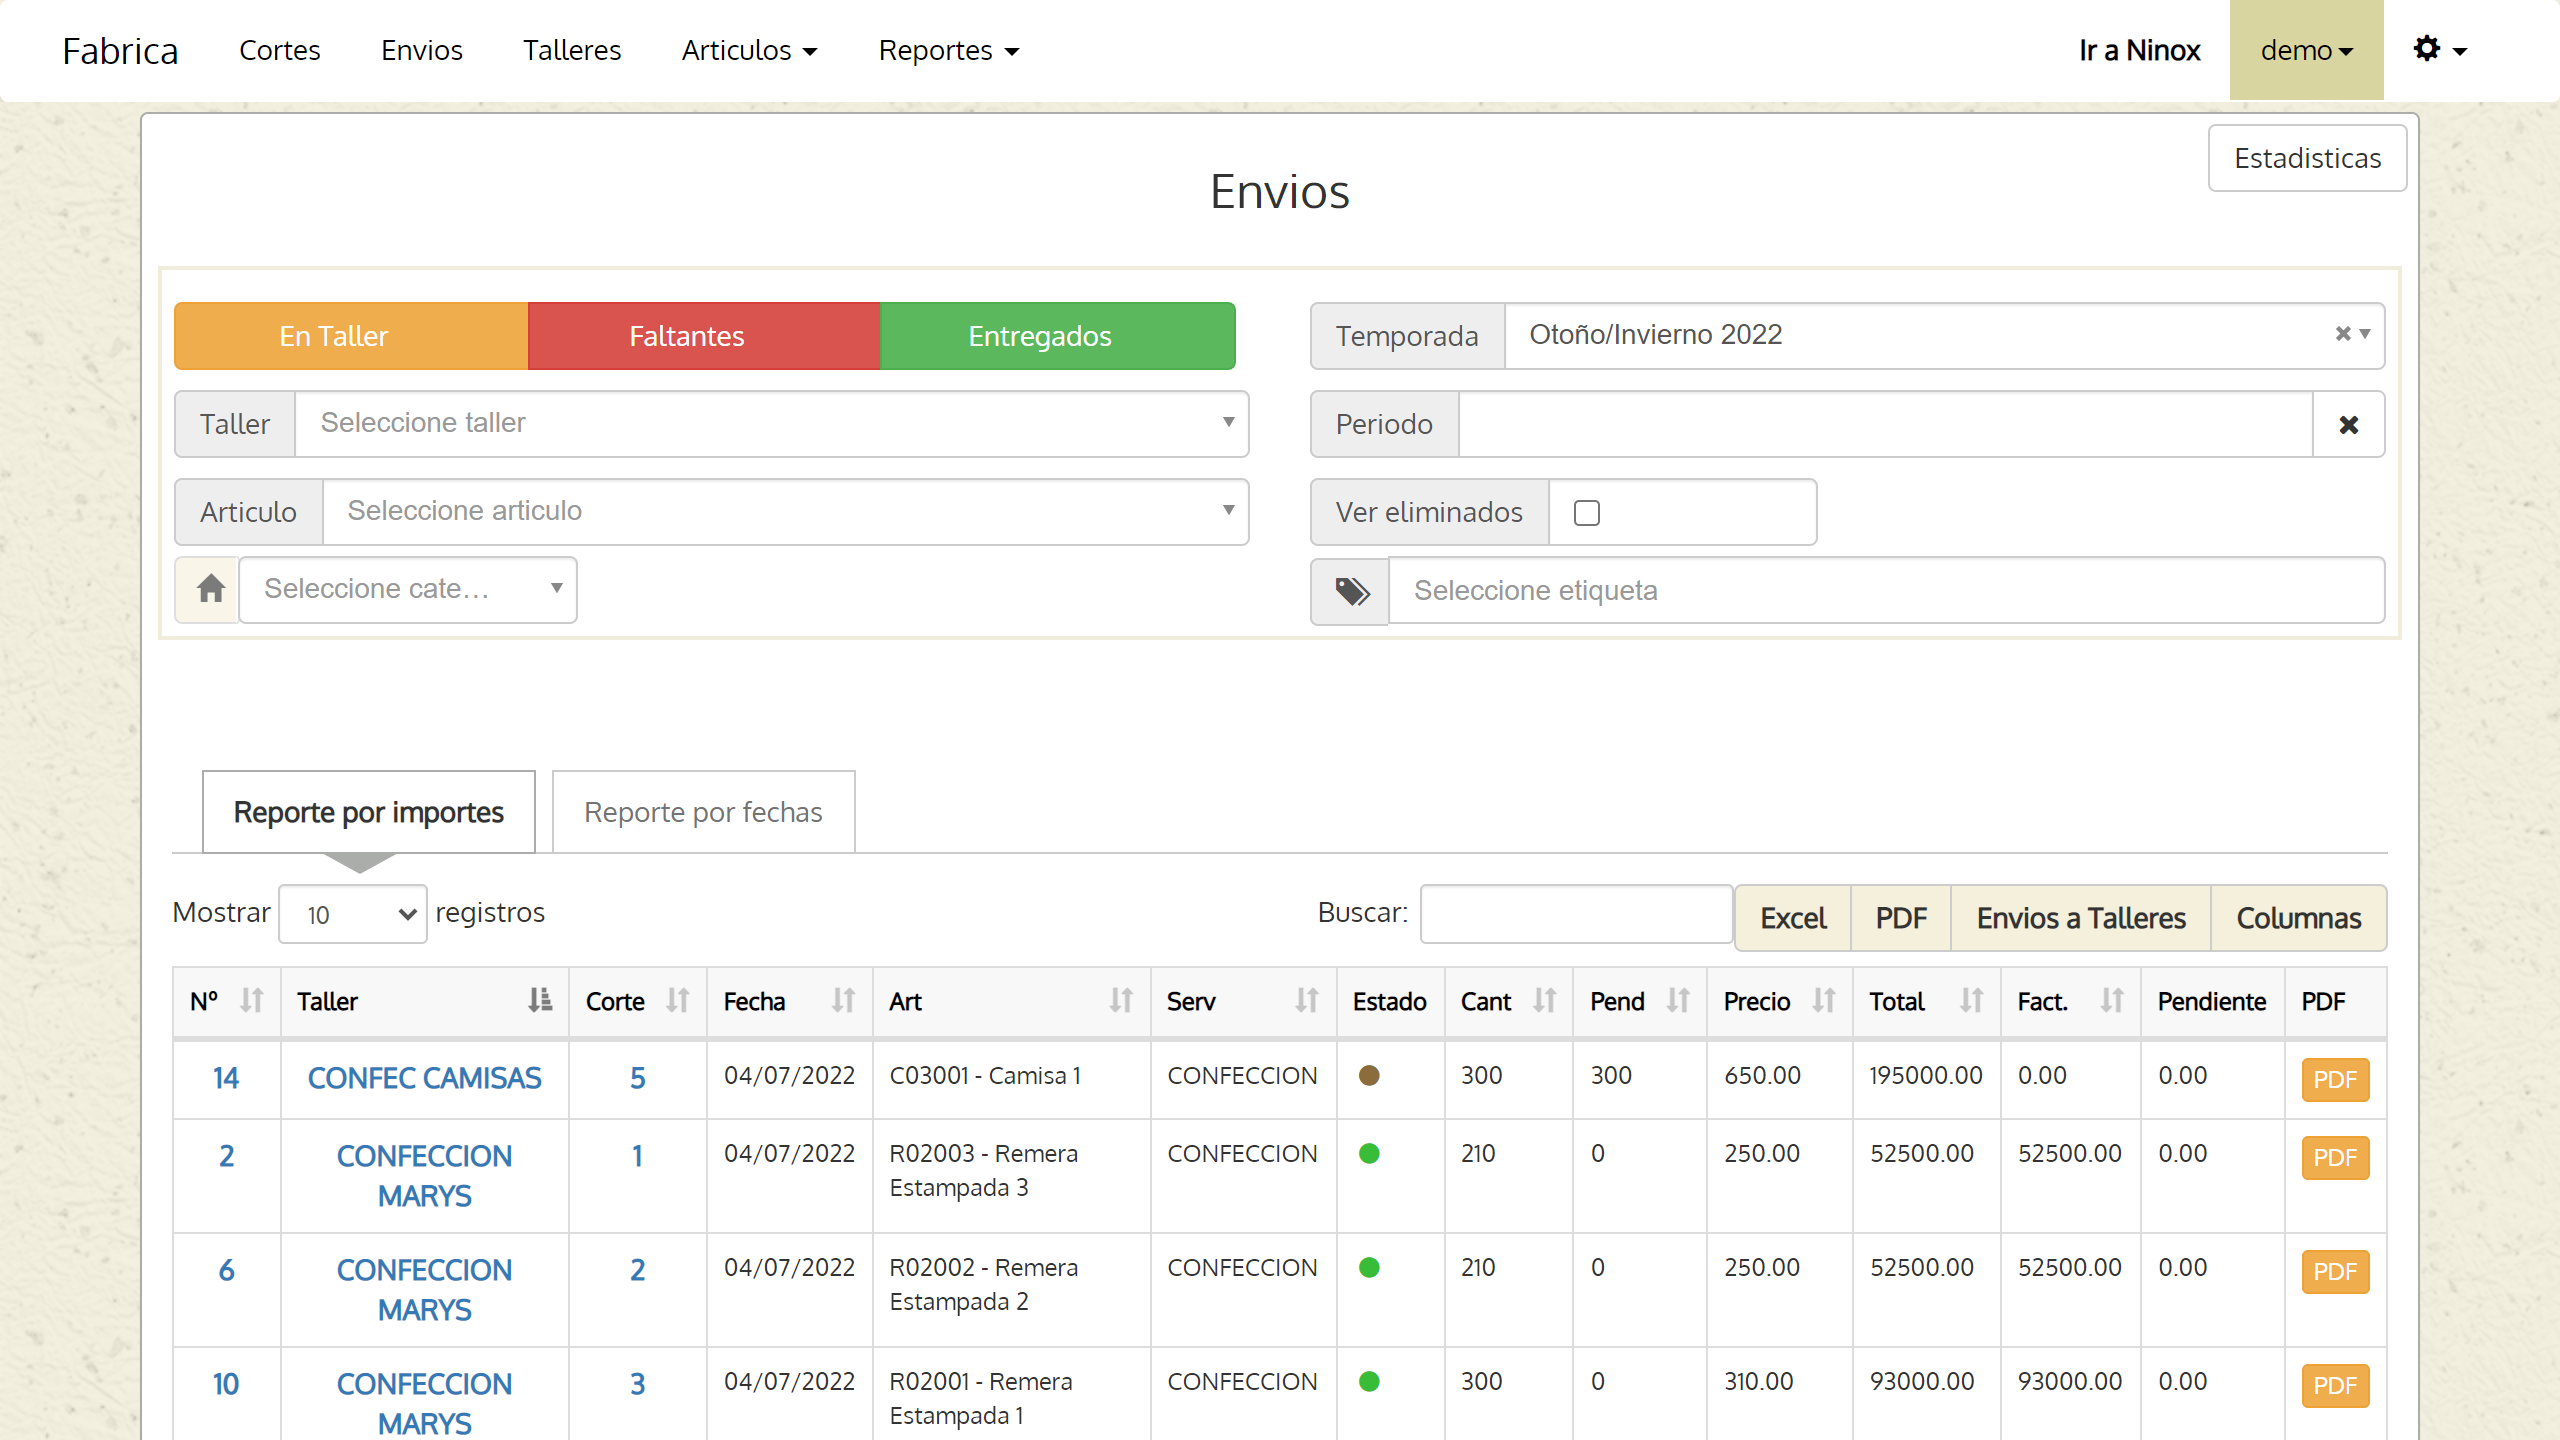Go to Cortes page
This screenshot has height=1440, width=2560.
(280, 50)
